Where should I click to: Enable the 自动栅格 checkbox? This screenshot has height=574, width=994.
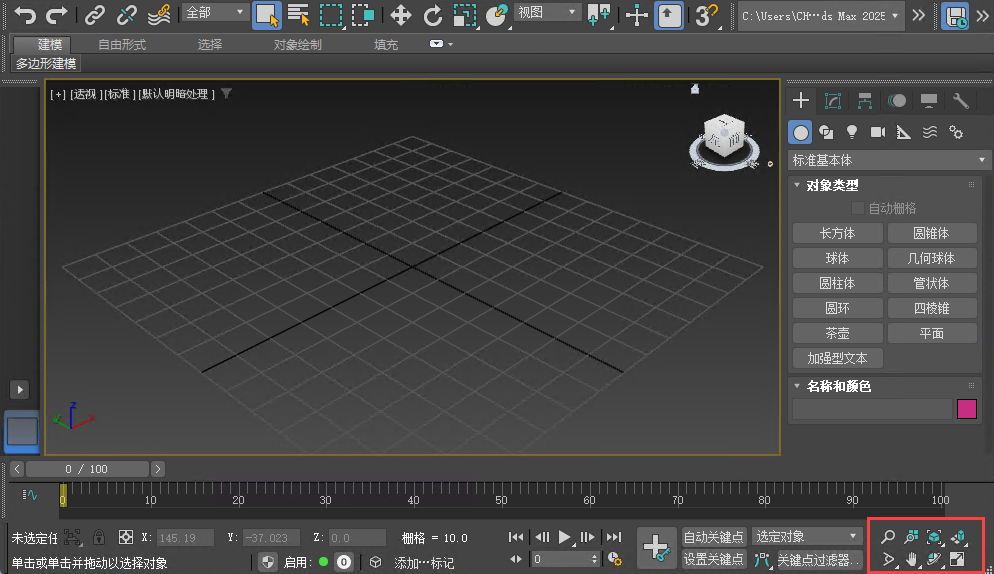pos(858,208)
